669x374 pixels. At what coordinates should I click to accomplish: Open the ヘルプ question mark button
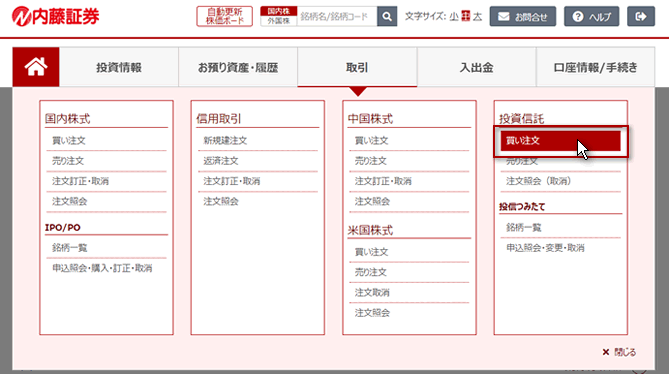[x=591, y=17]
